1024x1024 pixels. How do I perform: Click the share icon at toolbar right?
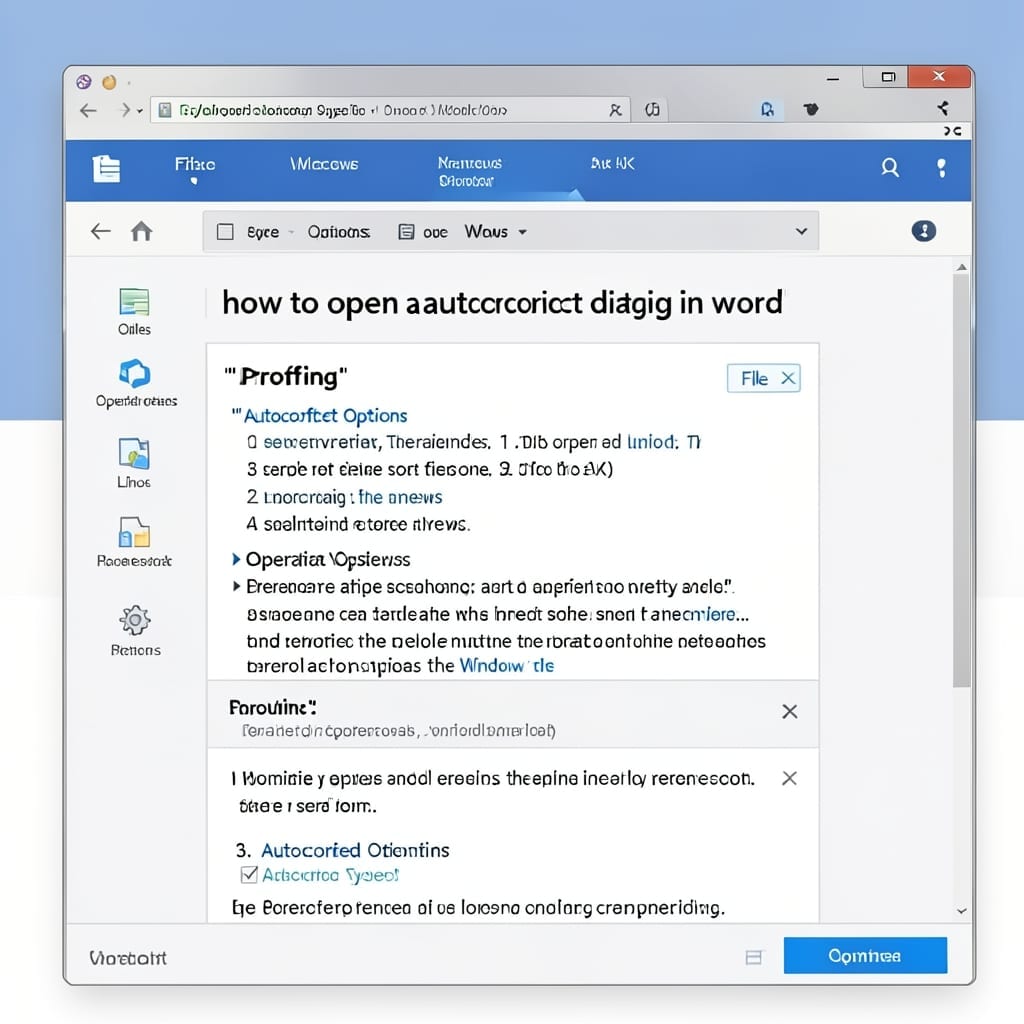coord(943,108)
